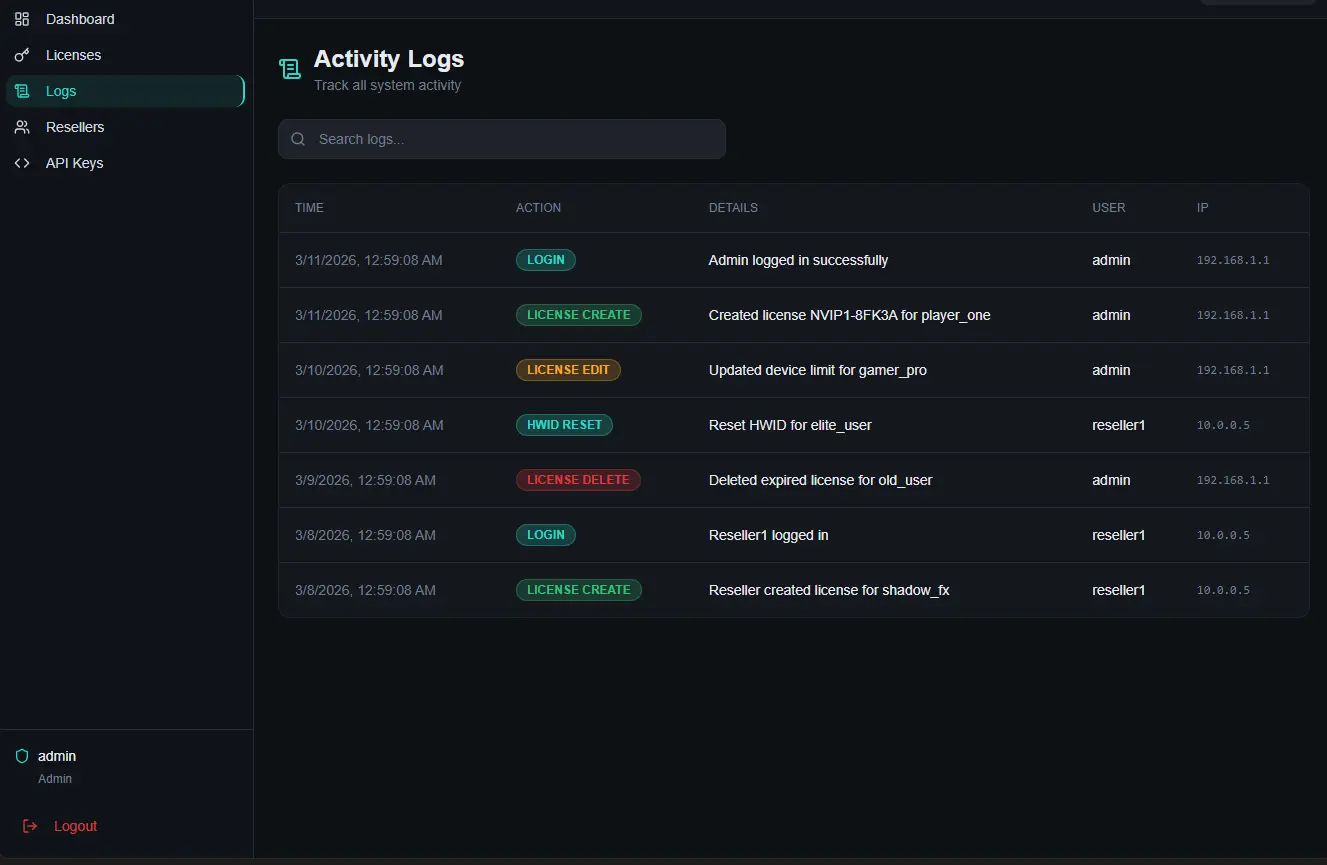Screen dimensions: 1327x865
Task: Click the Activity Logs heading
Action: (x=389, y=59)
